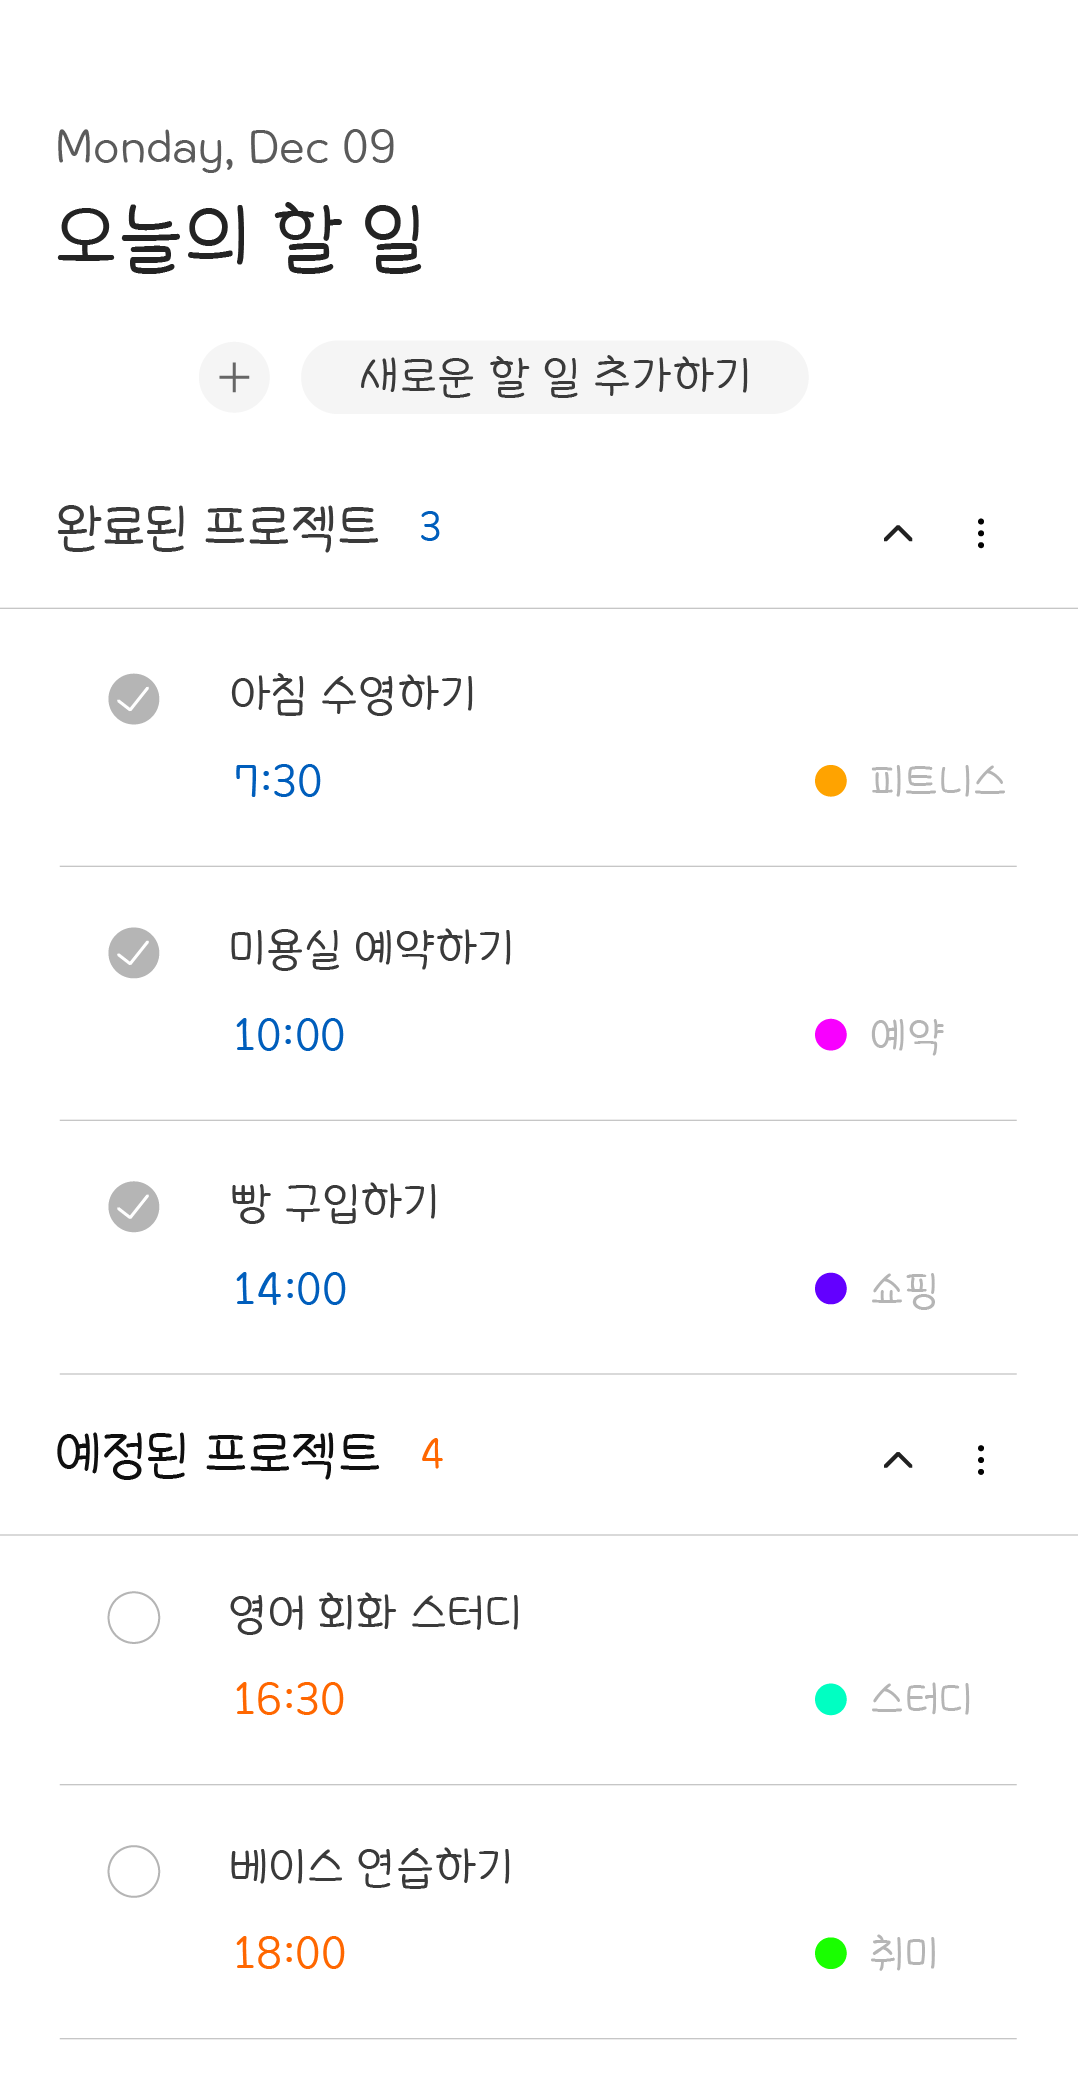Open the 예정된 프로젝트 three-dot menu
Viewport: 1080px width, 2075px height.
[981, 1460]
